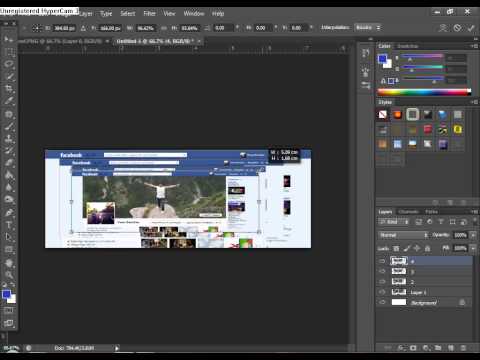Switch to warp mode icon in options bar
The image size is (480, 360).
(x=443, y=28)
